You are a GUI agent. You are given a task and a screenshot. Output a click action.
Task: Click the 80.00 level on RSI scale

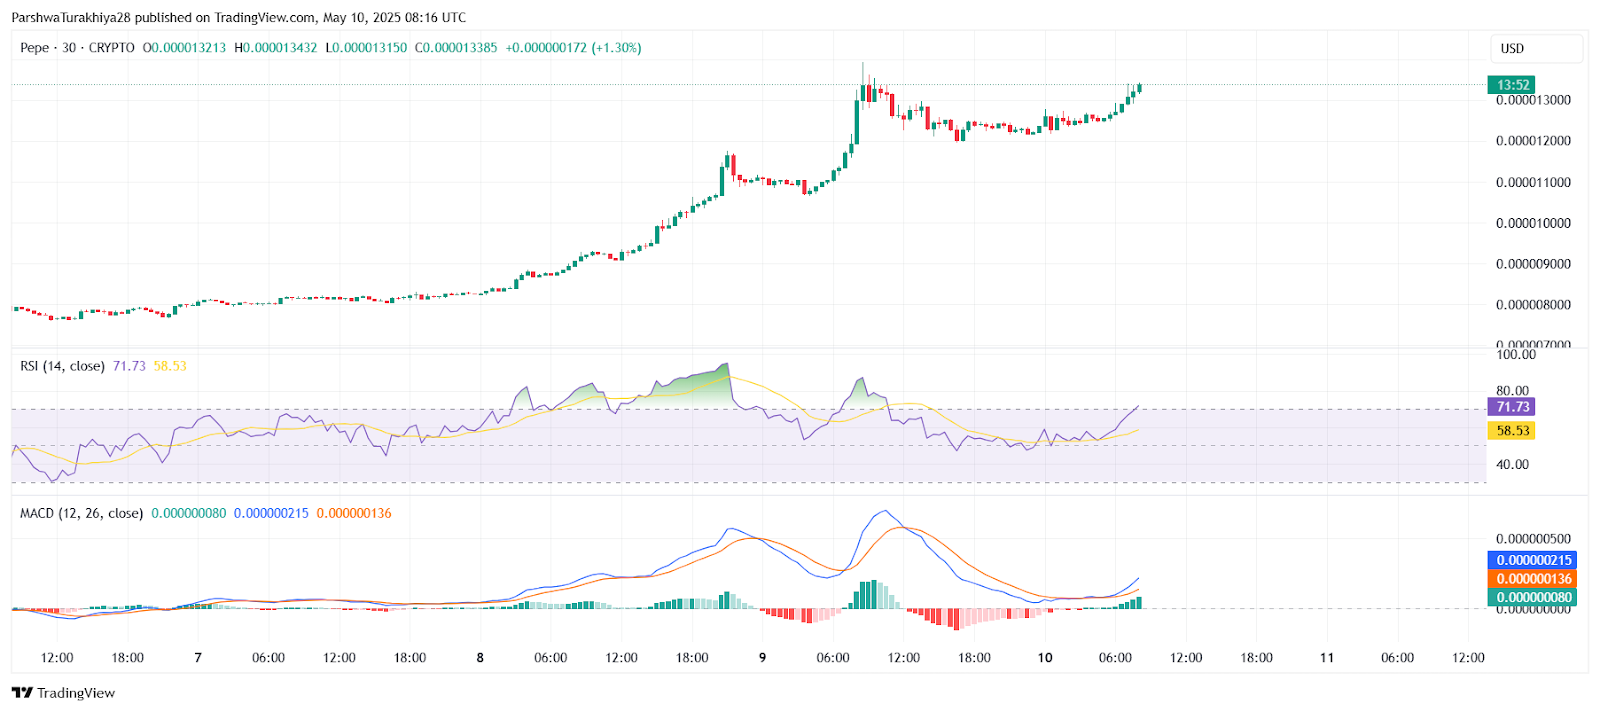pyautogui.click(x=1512, y=391)
